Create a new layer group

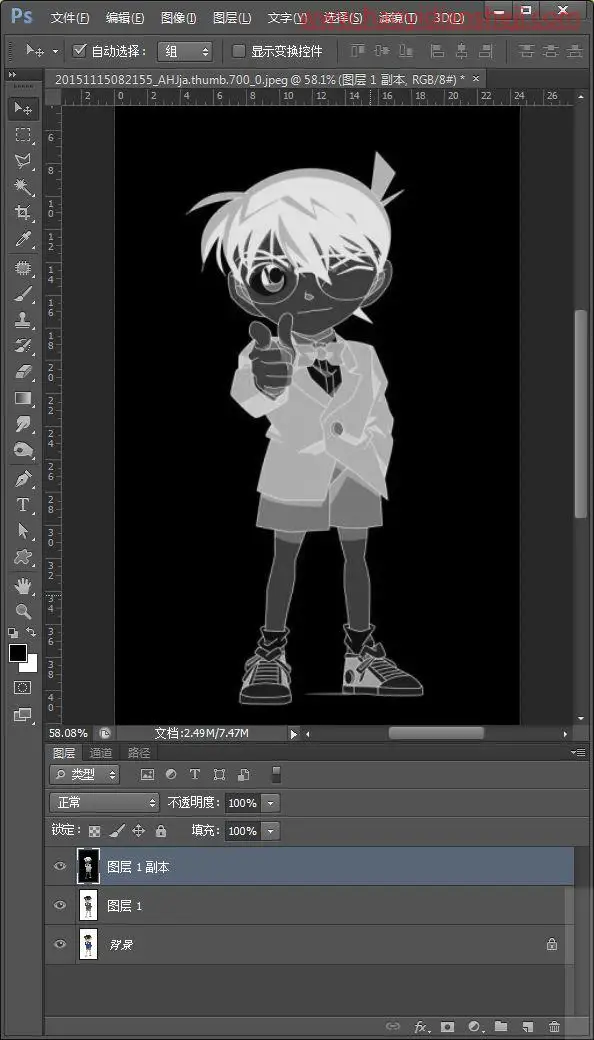pos(501,1027)
